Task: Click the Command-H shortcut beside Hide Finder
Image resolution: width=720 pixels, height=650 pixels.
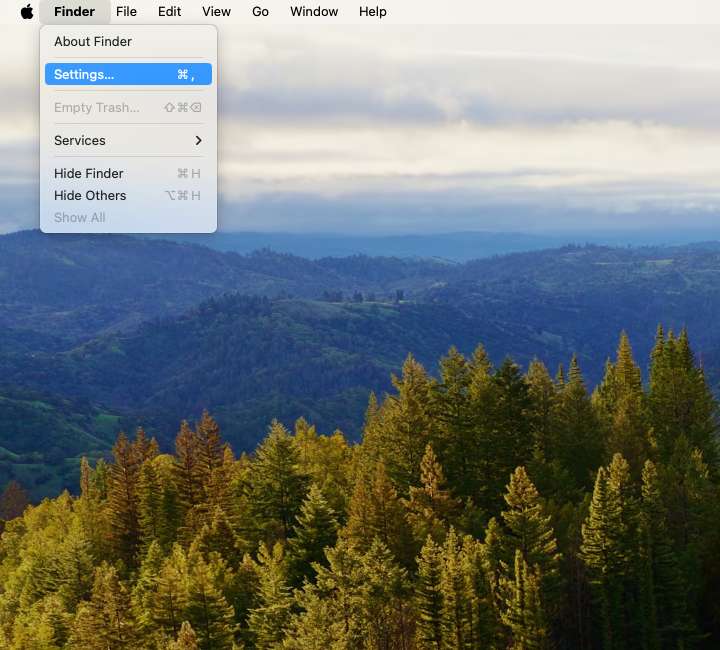Action: pos(188,173)
